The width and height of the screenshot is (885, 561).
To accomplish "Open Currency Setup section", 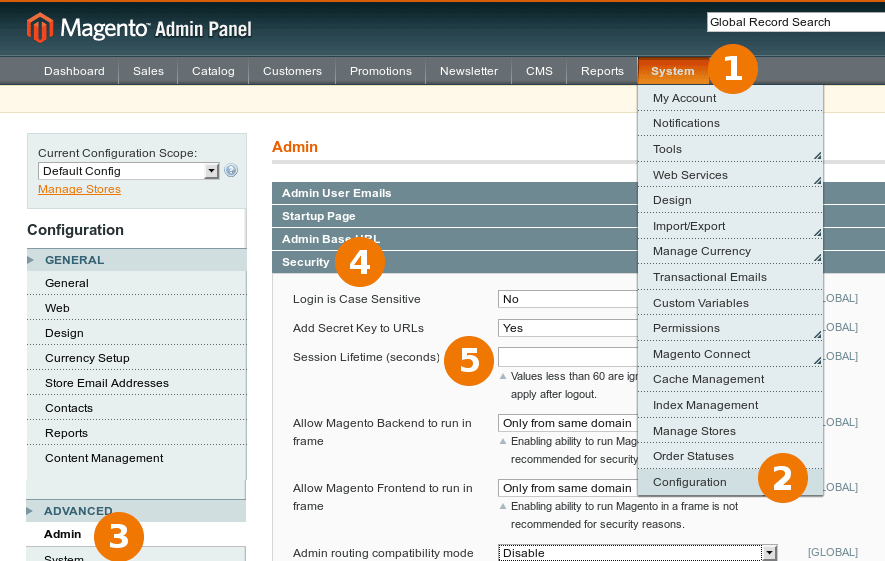I will pyautogui.click(x=136, y=358).
